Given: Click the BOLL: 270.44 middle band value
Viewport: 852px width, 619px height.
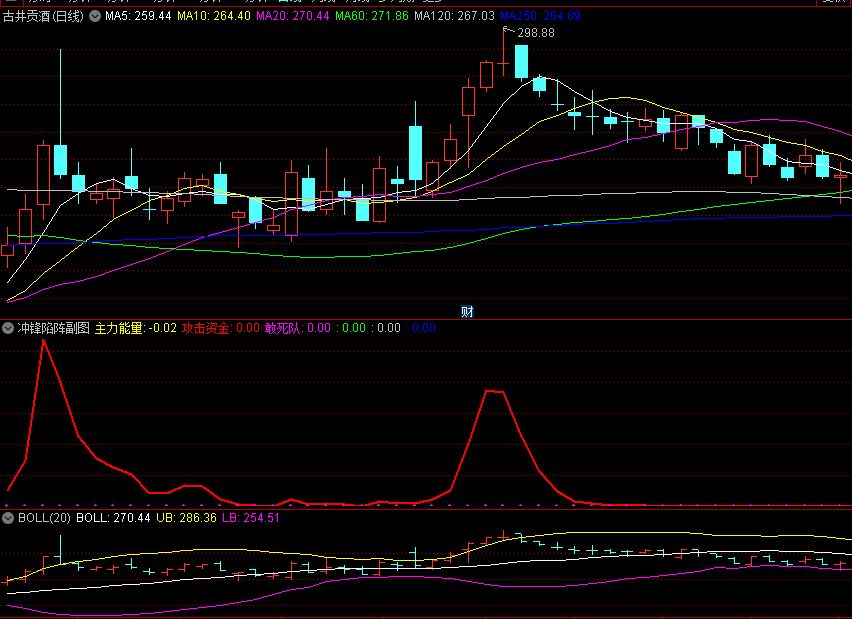Looking at the screenshot, I should (x=113, y=518).
